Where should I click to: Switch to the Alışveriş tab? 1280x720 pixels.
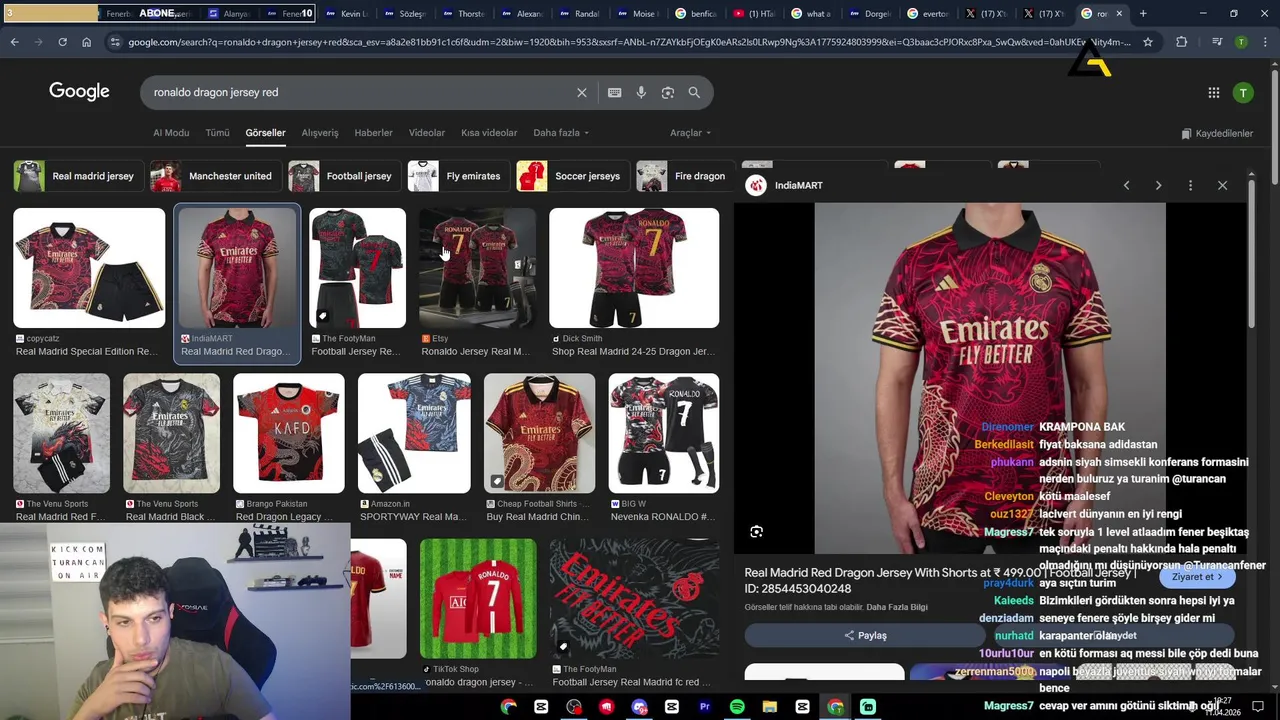click(x=320, y=133)
